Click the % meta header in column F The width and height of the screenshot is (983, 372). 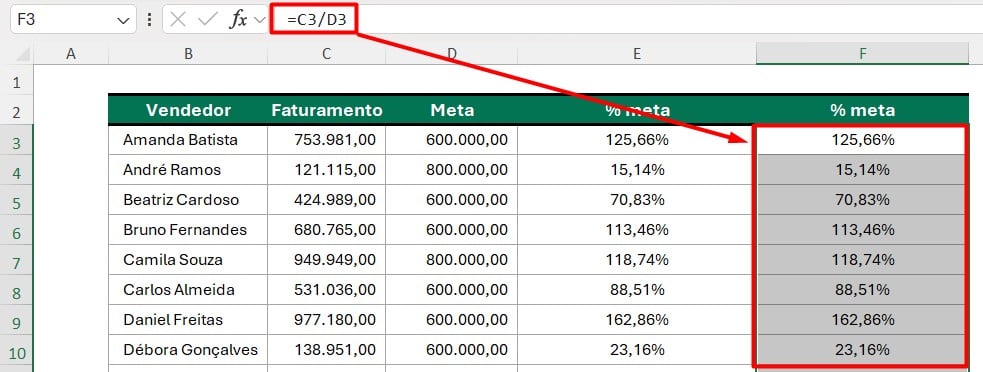(x=863, y=110)
